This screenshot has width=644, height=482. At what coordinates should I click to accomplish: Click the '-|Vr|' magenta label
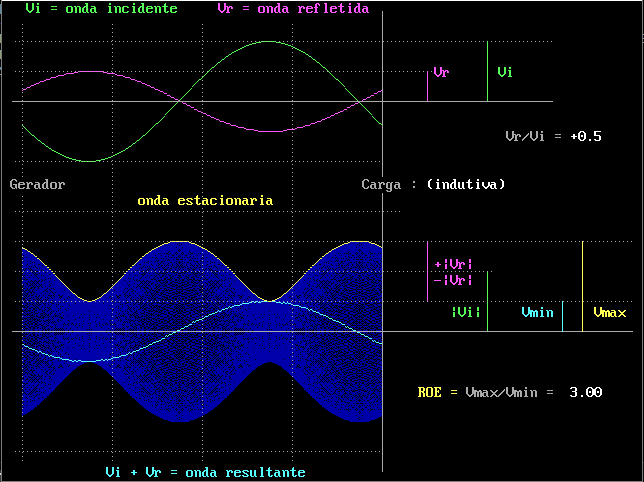coord(453,280)
